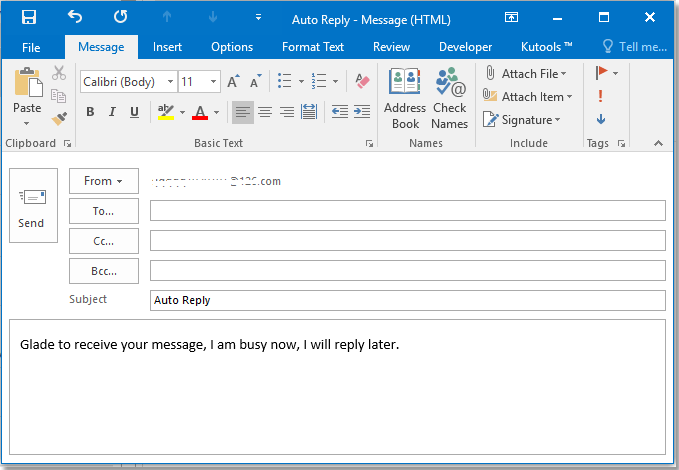
Task: Click the text highlight color button
Action: [165, 112]
